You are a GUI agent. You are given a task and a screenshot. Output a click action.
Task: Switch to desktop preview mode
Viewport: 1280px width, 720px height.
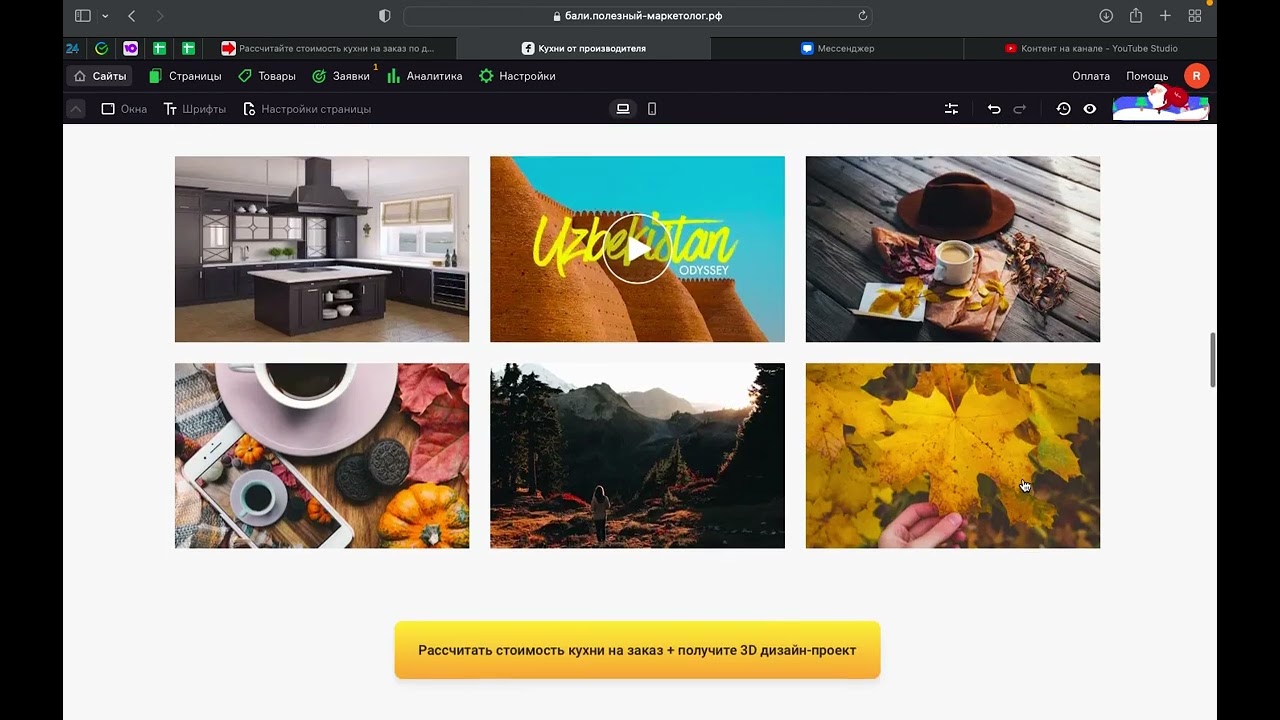click(x=623, y=109)
